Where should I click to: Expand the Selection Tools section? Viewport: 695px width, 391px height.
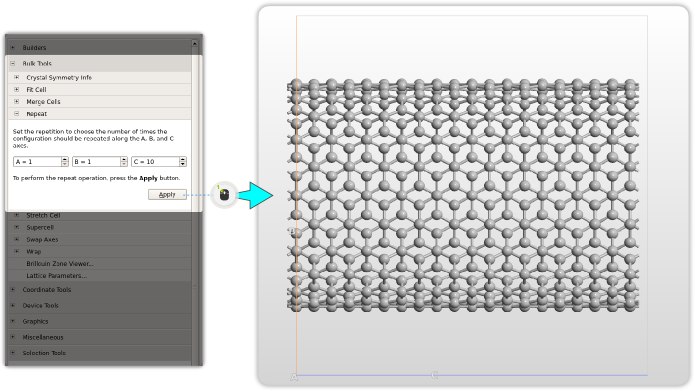pyautogui.click(x=12, y=353)
